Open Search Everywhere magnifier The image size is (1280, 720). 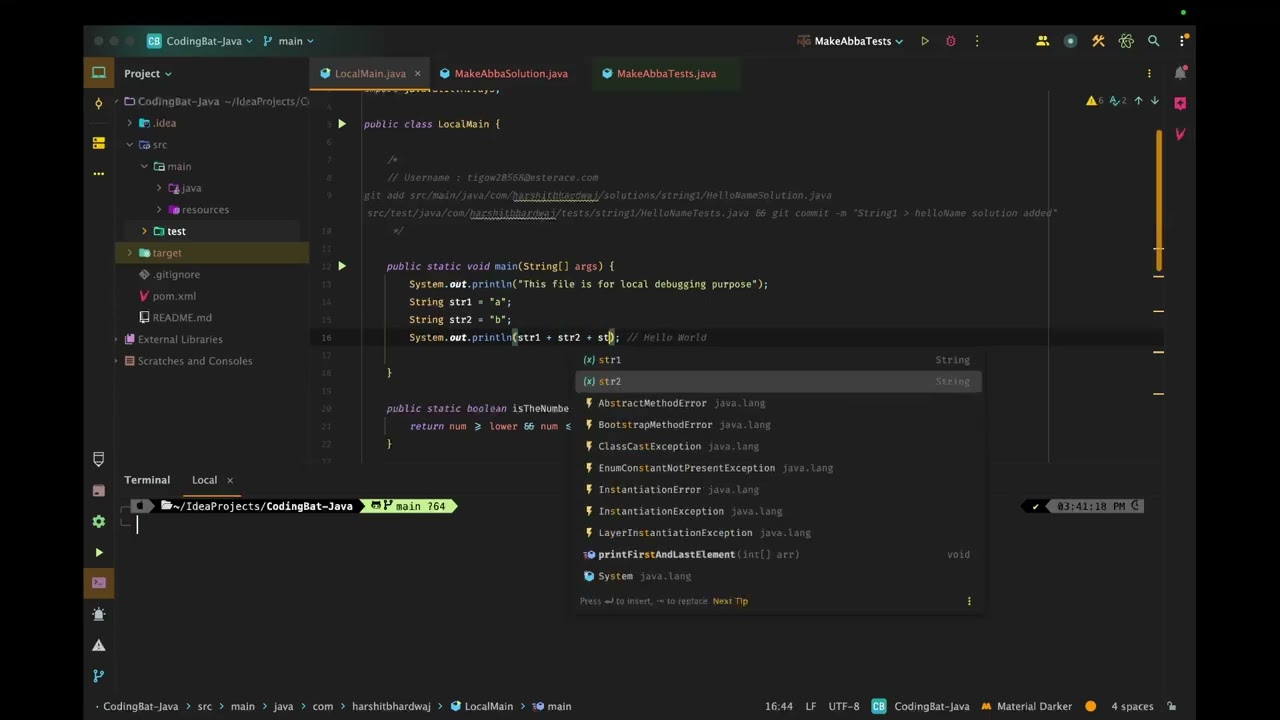pos(1153,41)
